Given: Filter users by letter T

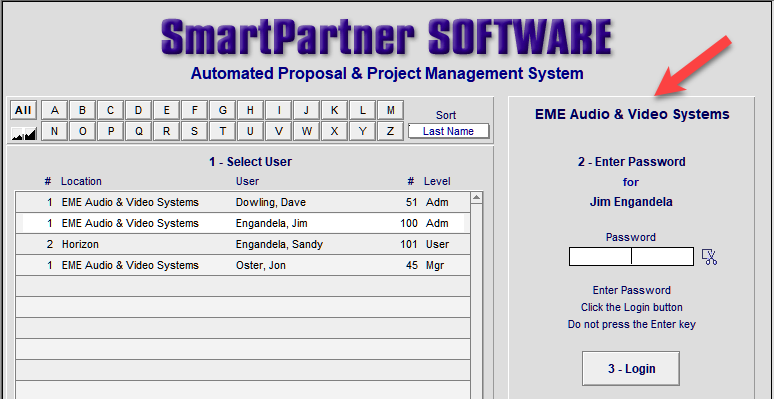Looking at the screenshot, I should 223,131.
